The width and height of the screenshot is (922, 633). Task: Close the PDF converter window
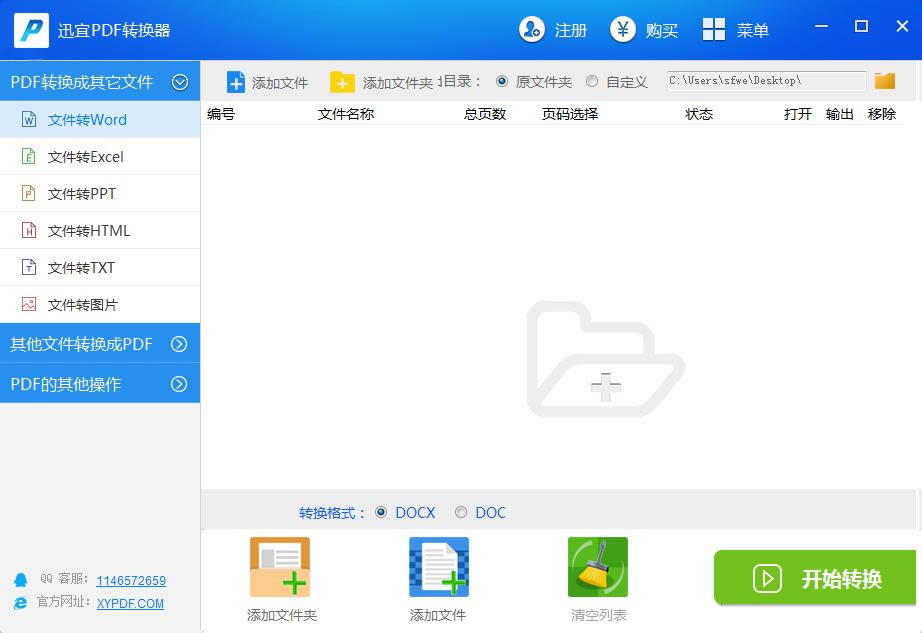(902, 26)
